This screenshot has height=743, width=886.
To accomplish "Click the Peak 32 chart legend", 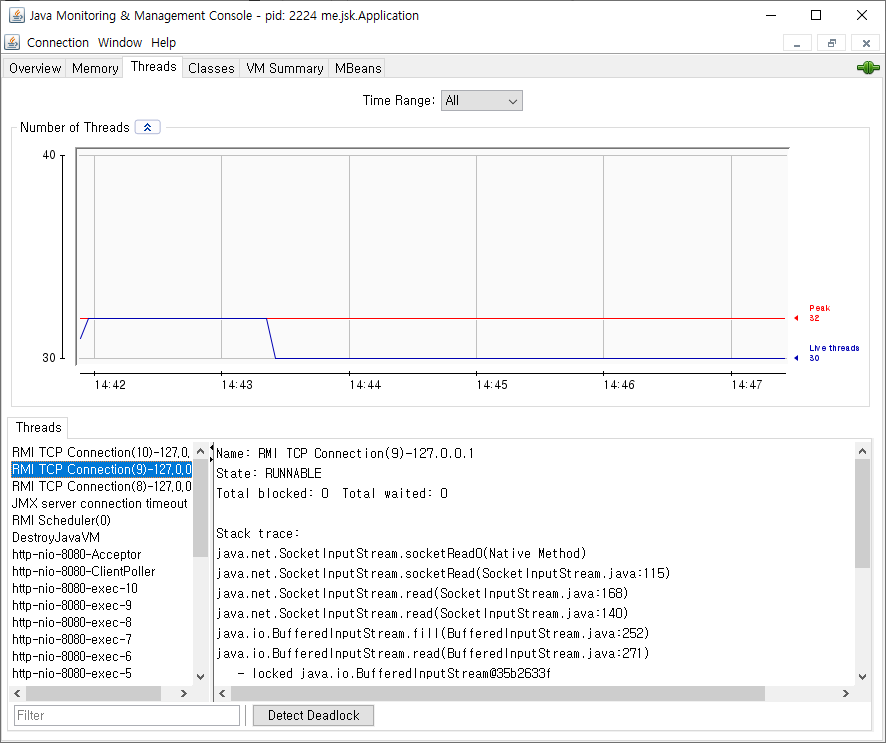I will point(814,313).
